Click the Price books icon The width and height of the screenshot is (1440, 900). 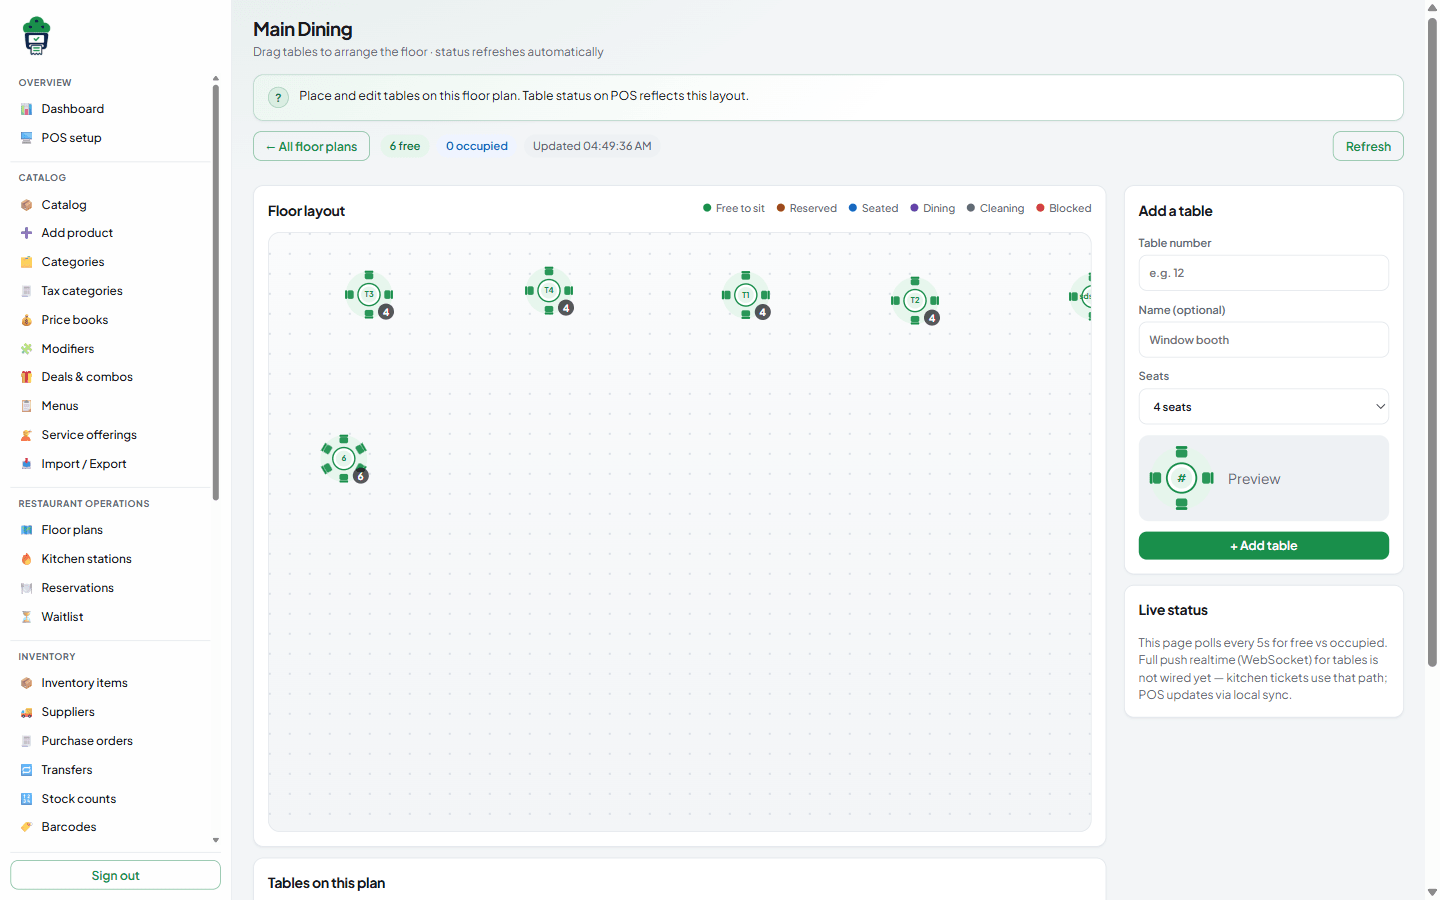[26, 320]
